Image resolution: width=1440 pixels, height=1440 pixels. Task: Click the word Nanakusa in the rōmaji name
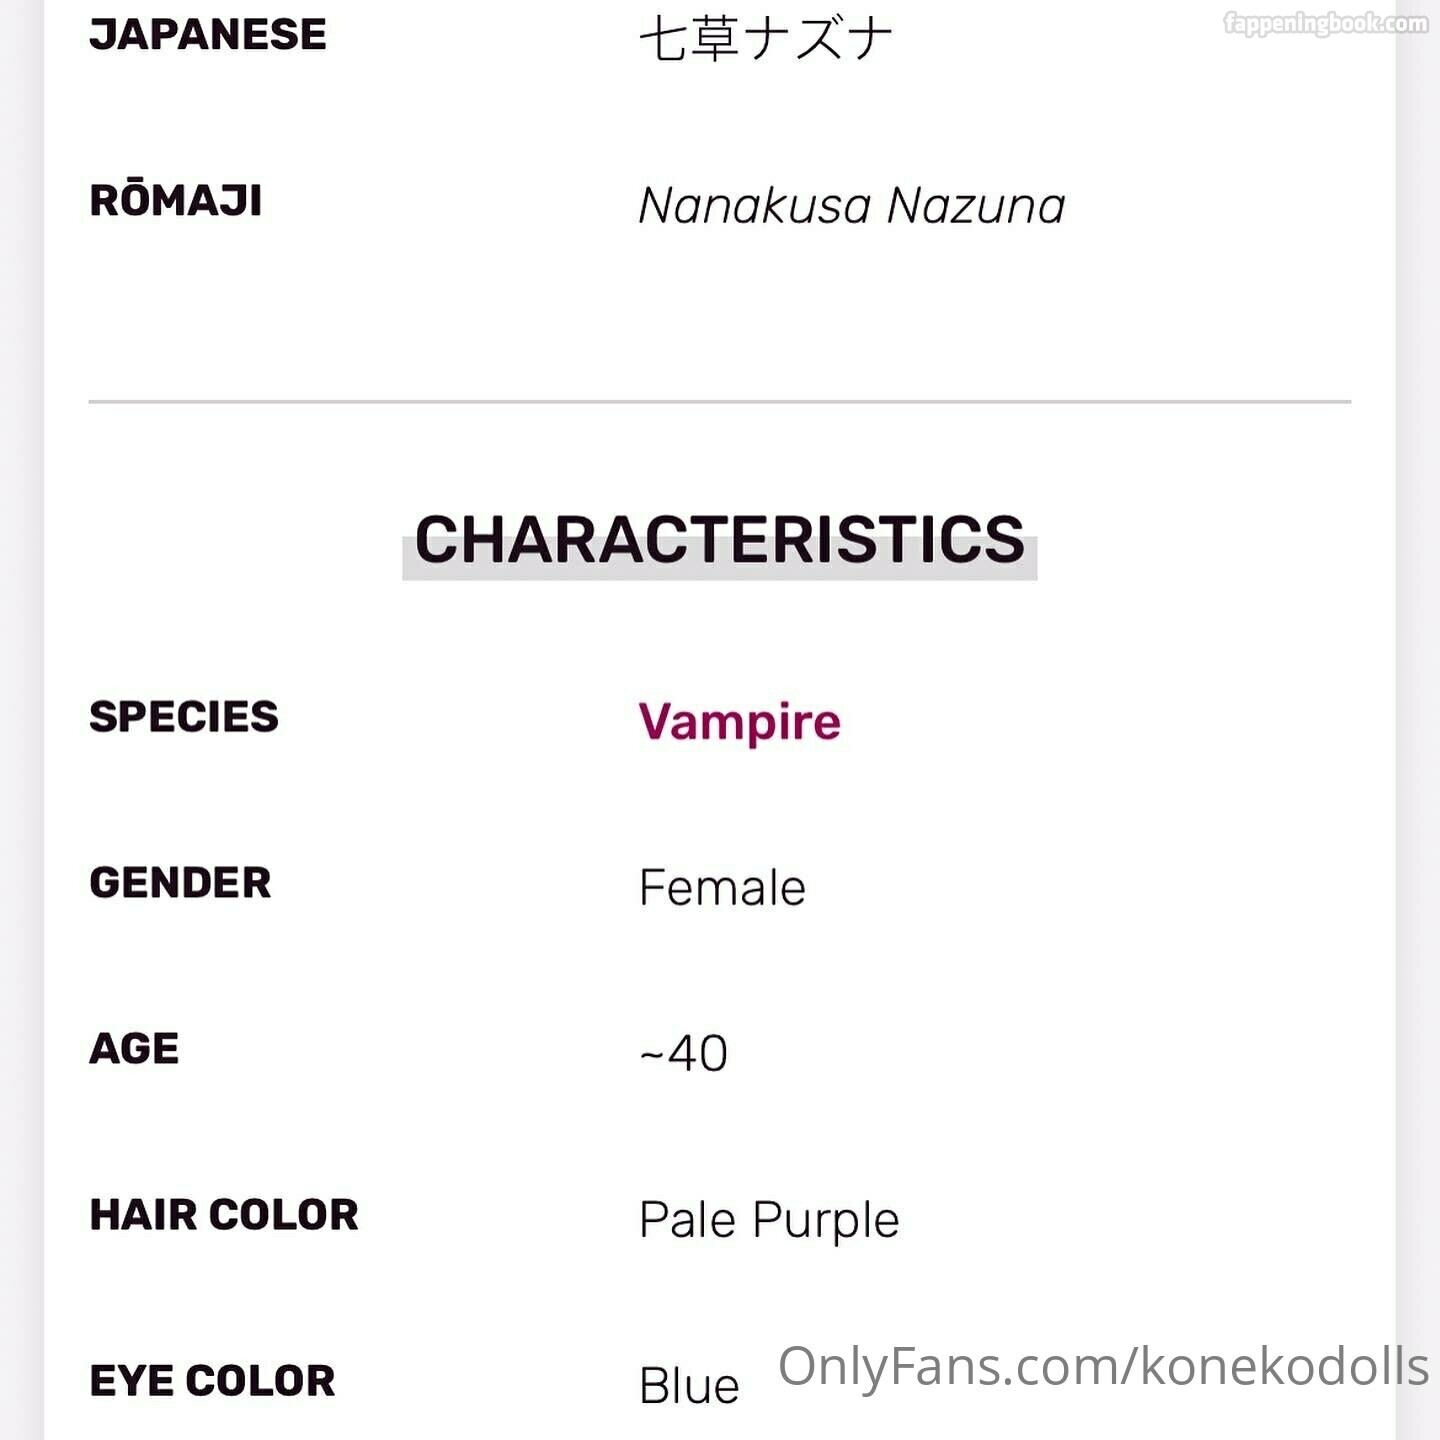click(x=755, y=206)
